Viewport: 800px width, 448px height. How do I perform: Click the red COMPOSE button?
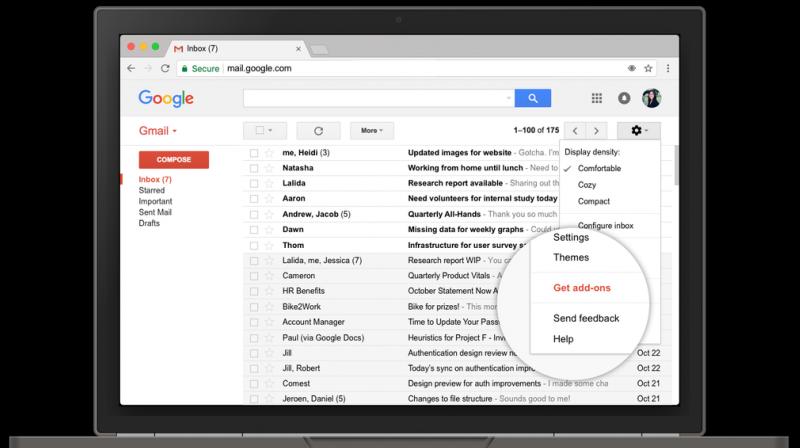[173, 160]
